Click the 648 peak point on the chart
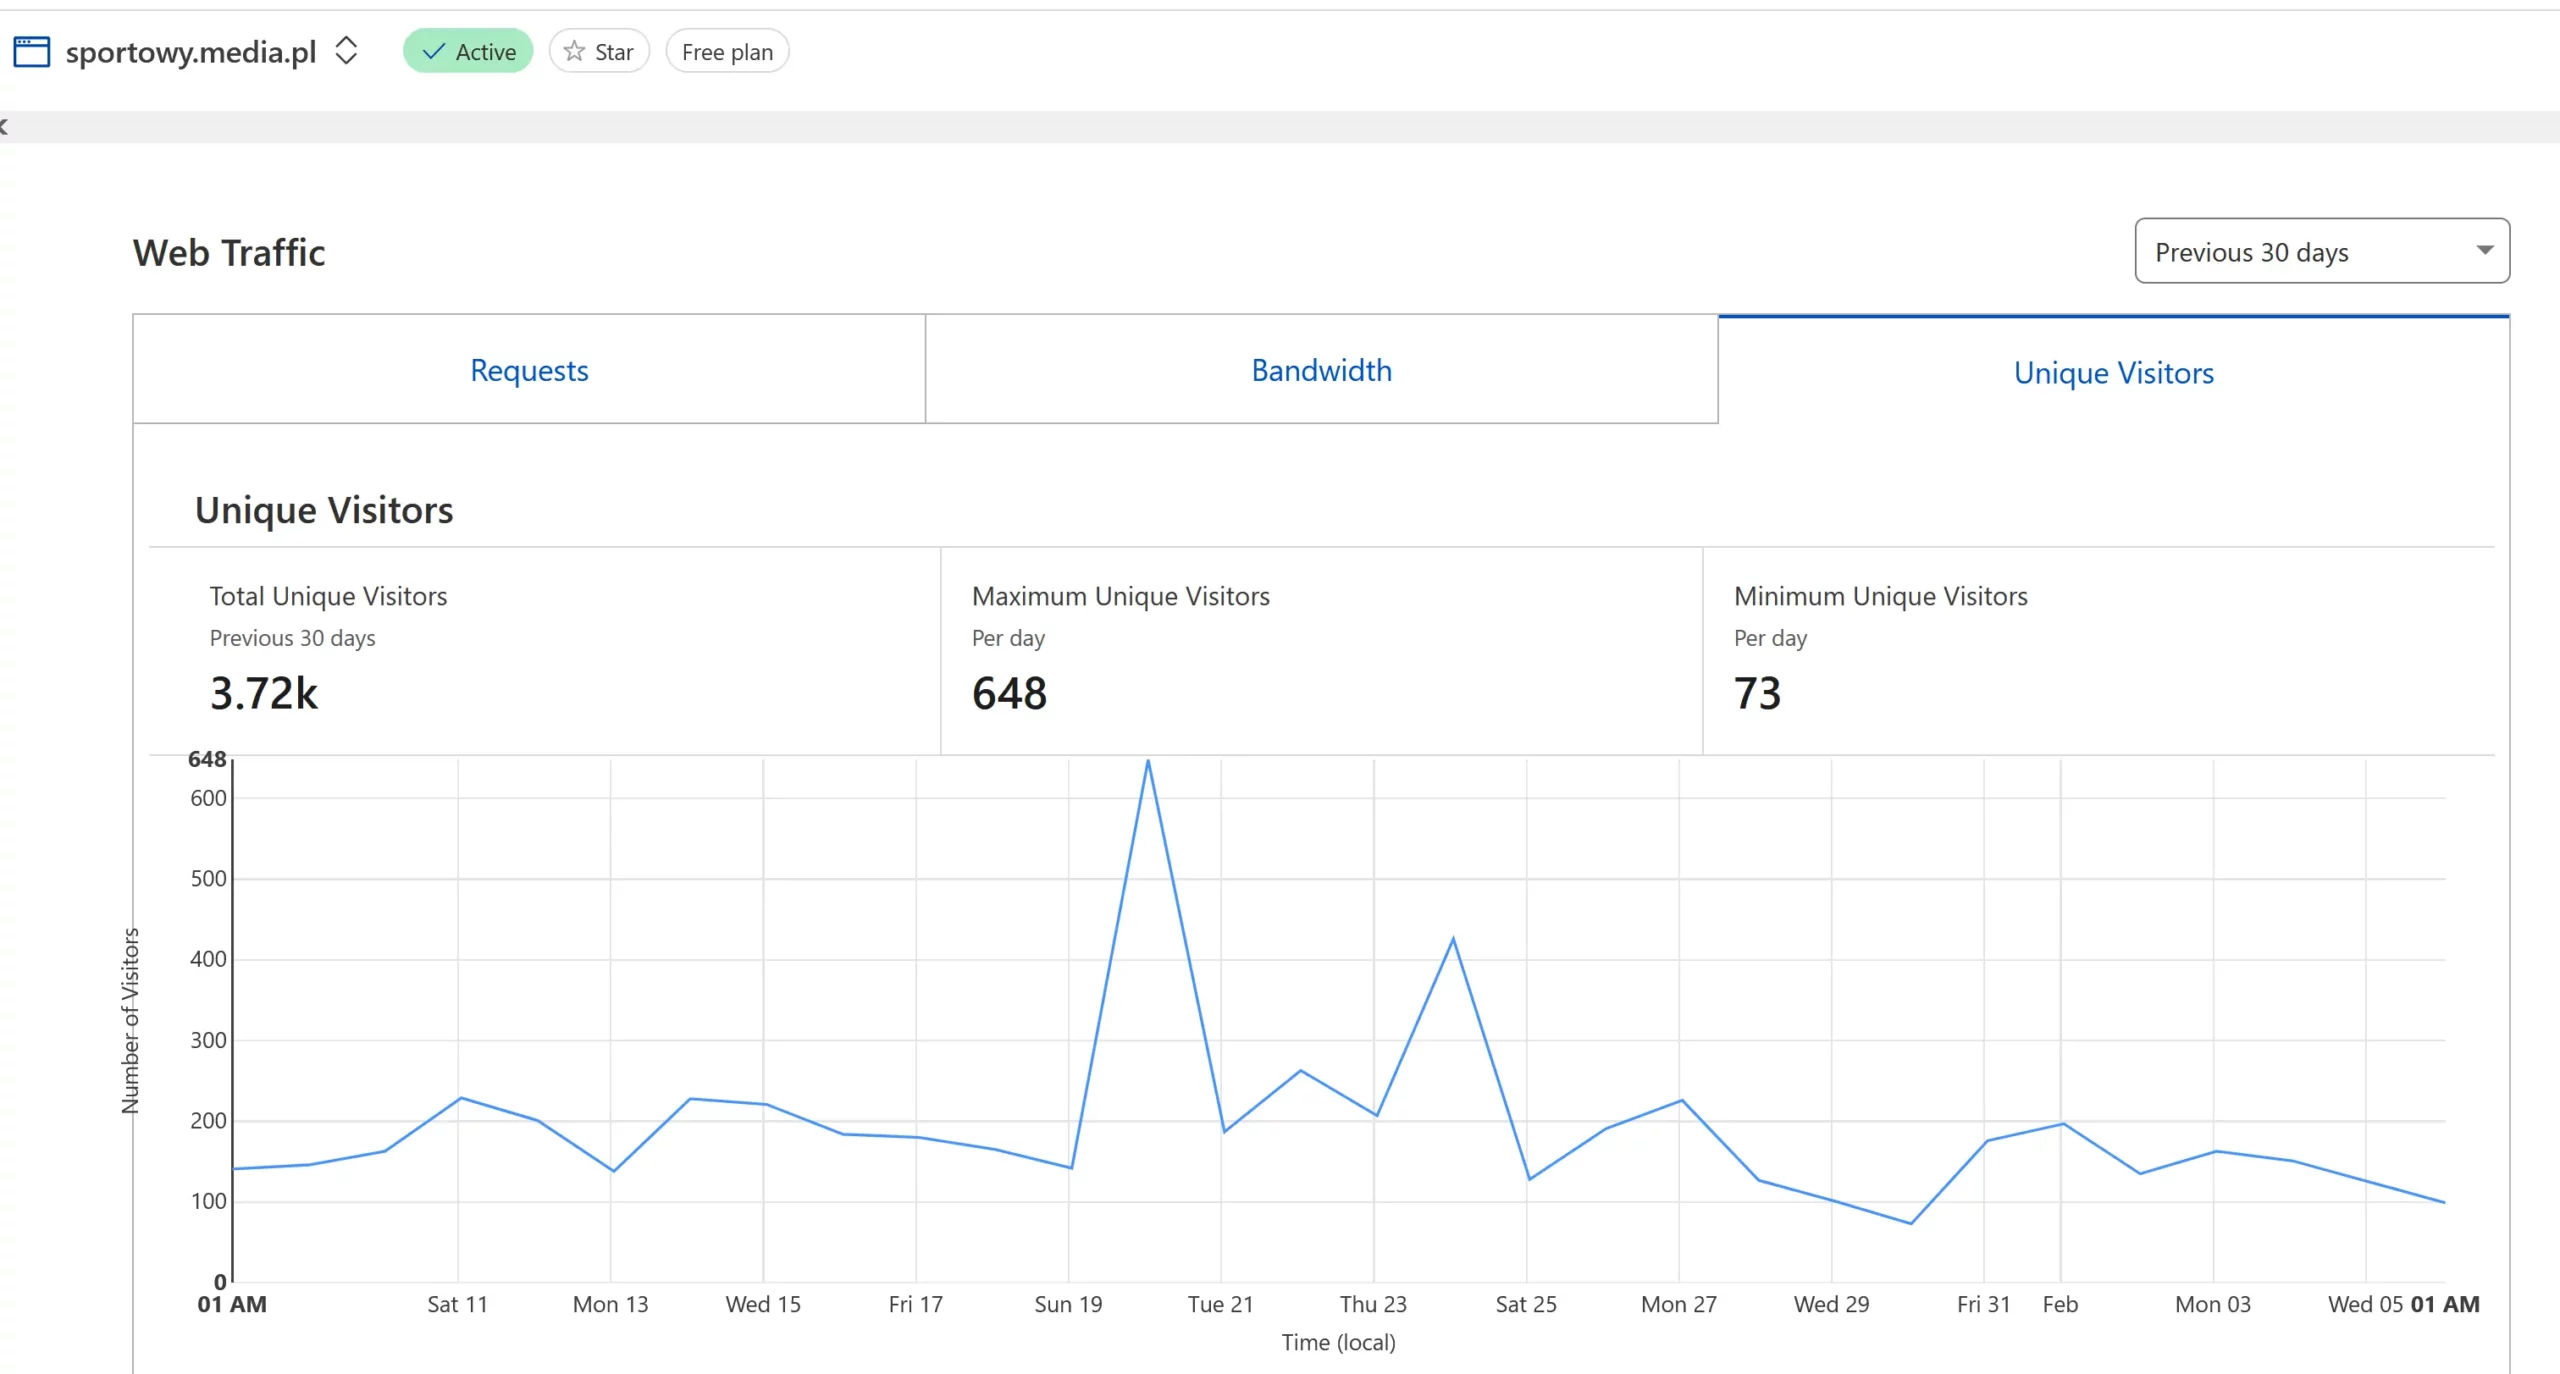The image size is (2560, 1374). 1148,761
